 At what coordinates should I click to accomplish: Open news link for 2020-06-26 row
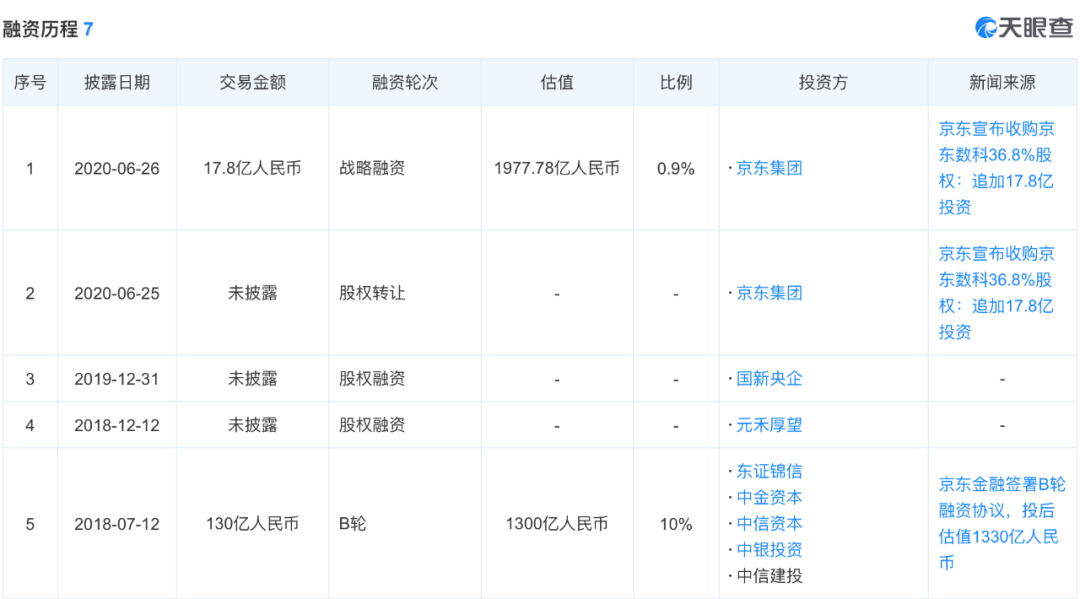point(997,168)
